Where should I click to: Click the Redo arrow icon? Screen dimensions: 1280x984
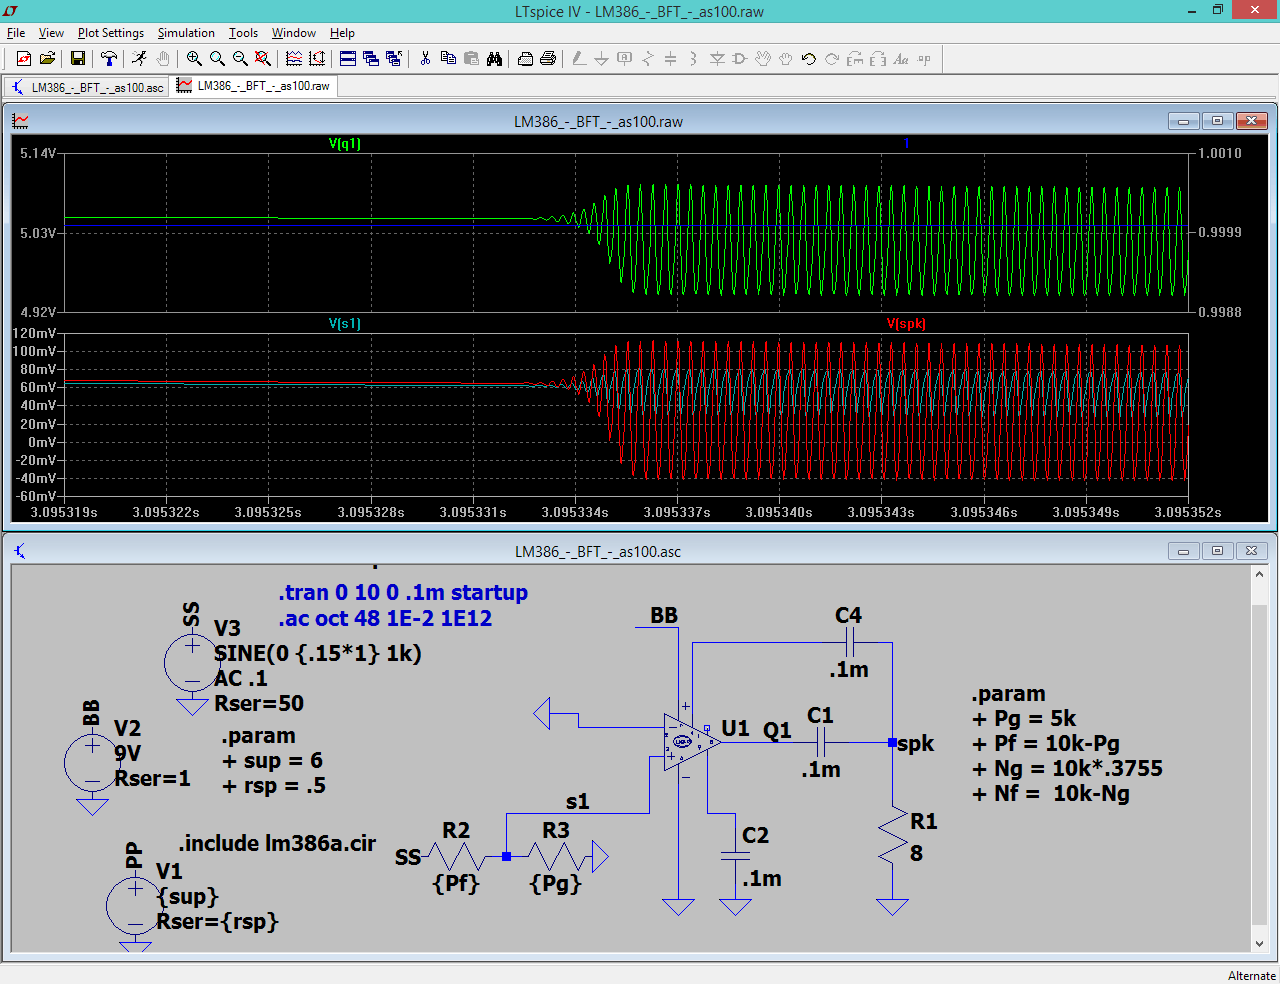832,59
